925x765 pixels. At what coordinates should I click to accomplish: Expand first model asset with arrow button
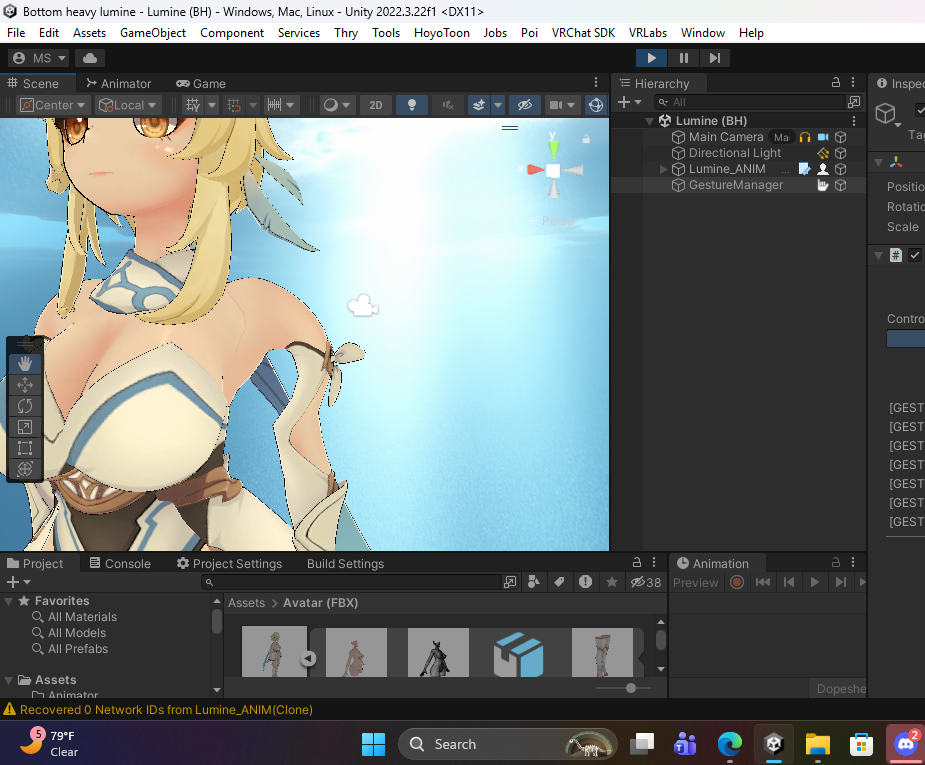(309, 658)
